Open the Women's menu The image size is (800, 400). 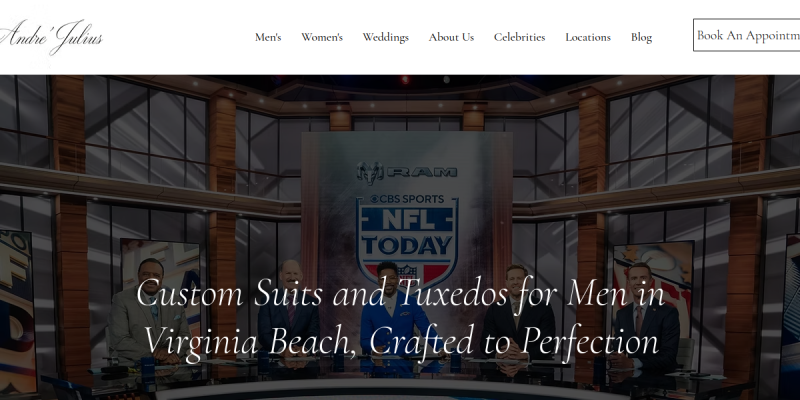(322, 37)
